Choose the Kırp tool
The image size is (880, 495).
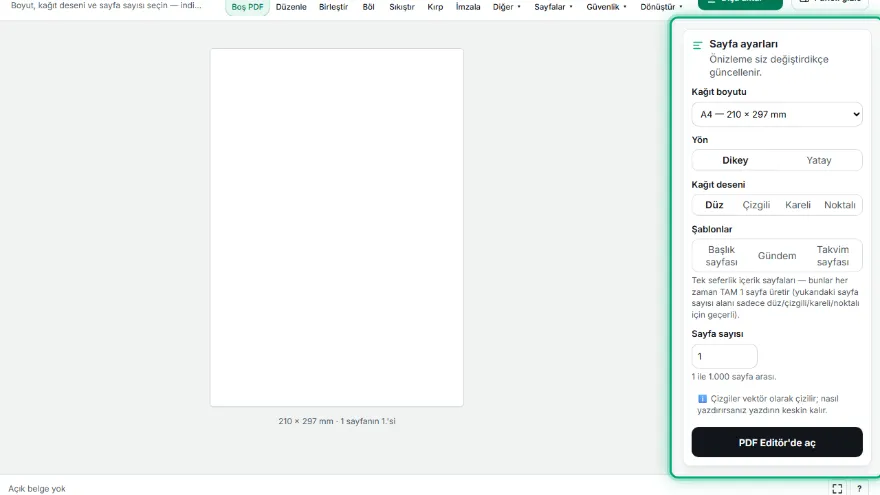coord(435,7)
